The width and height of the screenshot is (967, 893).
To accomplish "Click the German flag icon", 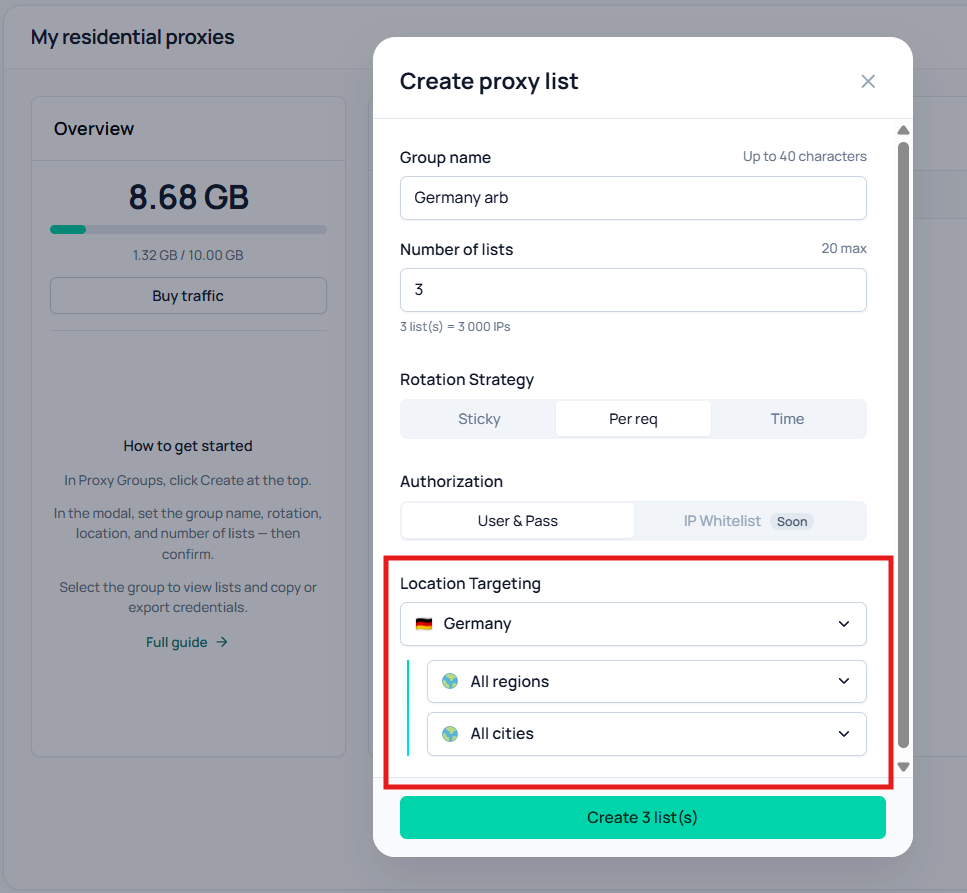I will (x=424, y=624).
